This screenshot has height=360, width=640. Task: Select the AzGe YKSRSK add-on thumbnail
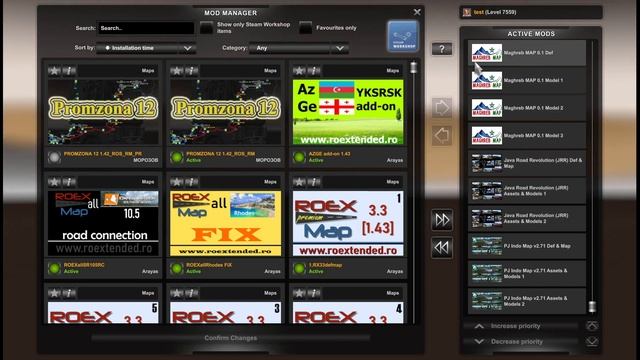(x=348, y=112)
